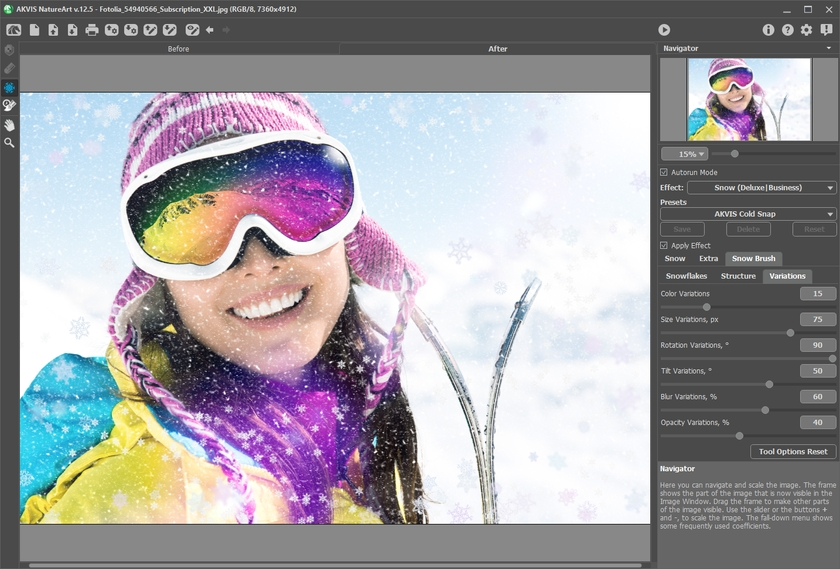Toggle the Autorun Mode checkbox
Viewport: 840px width, 569px height.
pos(664,173)
